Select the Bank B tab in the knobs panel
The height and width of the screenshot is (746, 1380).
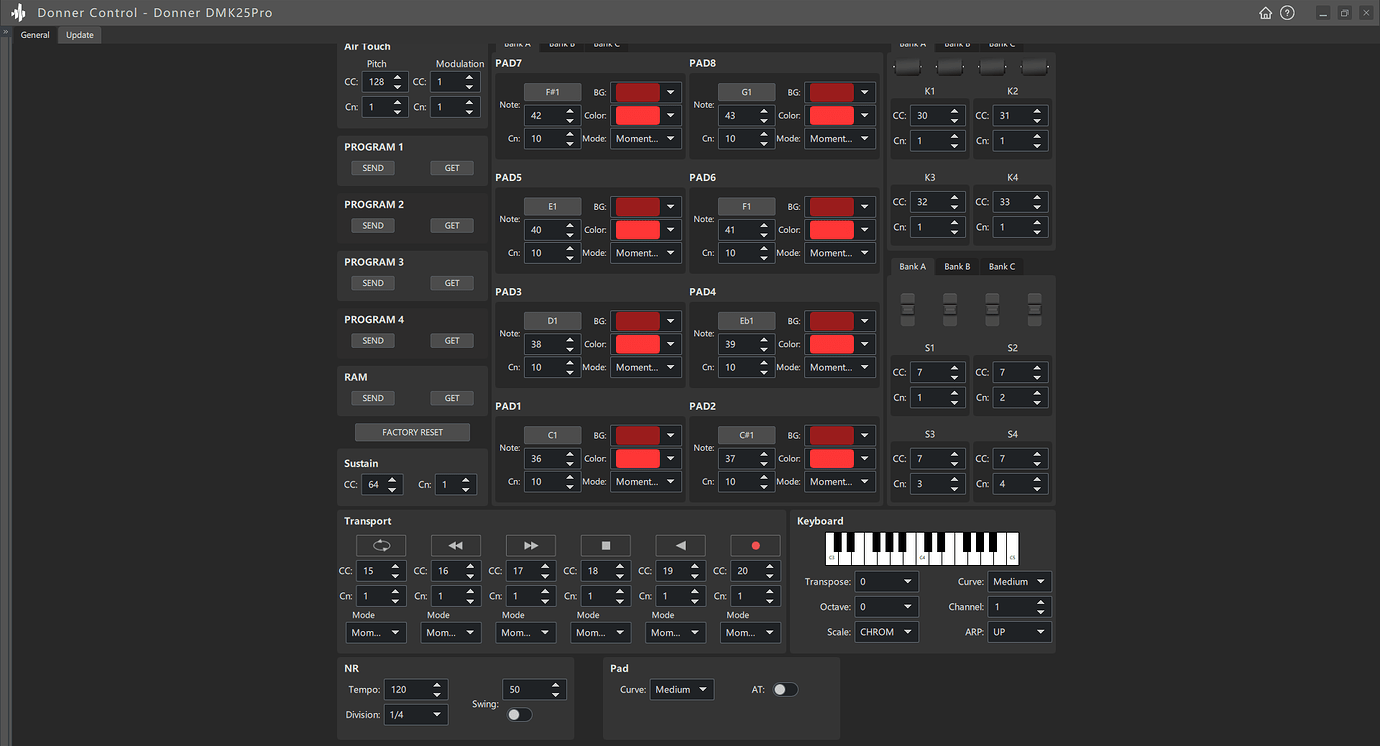pyautogui.click(x=957, y=43)
